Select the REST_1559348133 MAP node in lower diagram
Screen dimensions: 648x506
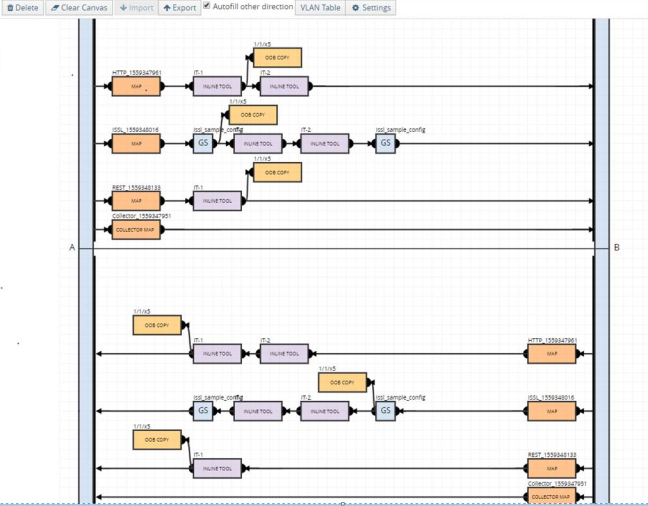coord(552,468)
